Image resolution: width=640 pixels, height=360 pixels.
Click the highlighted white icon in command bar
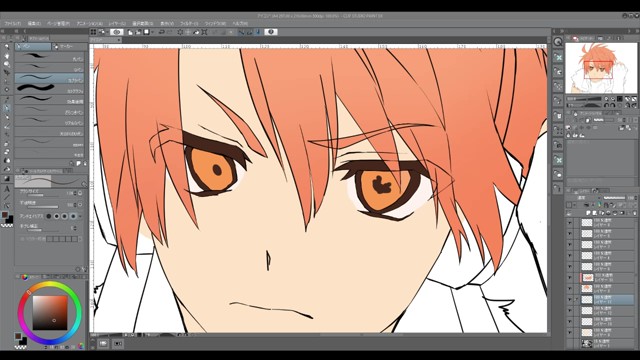[x=117, y=32]
